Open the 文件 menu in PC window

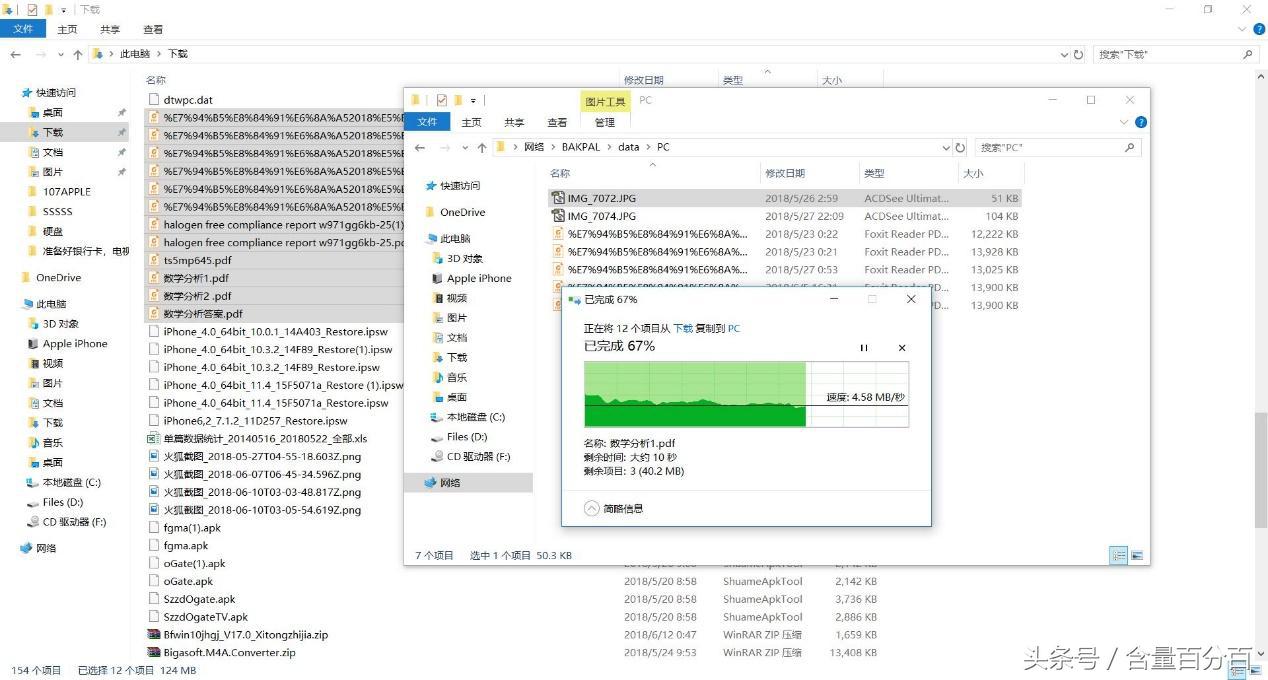[x=427, y=122]
